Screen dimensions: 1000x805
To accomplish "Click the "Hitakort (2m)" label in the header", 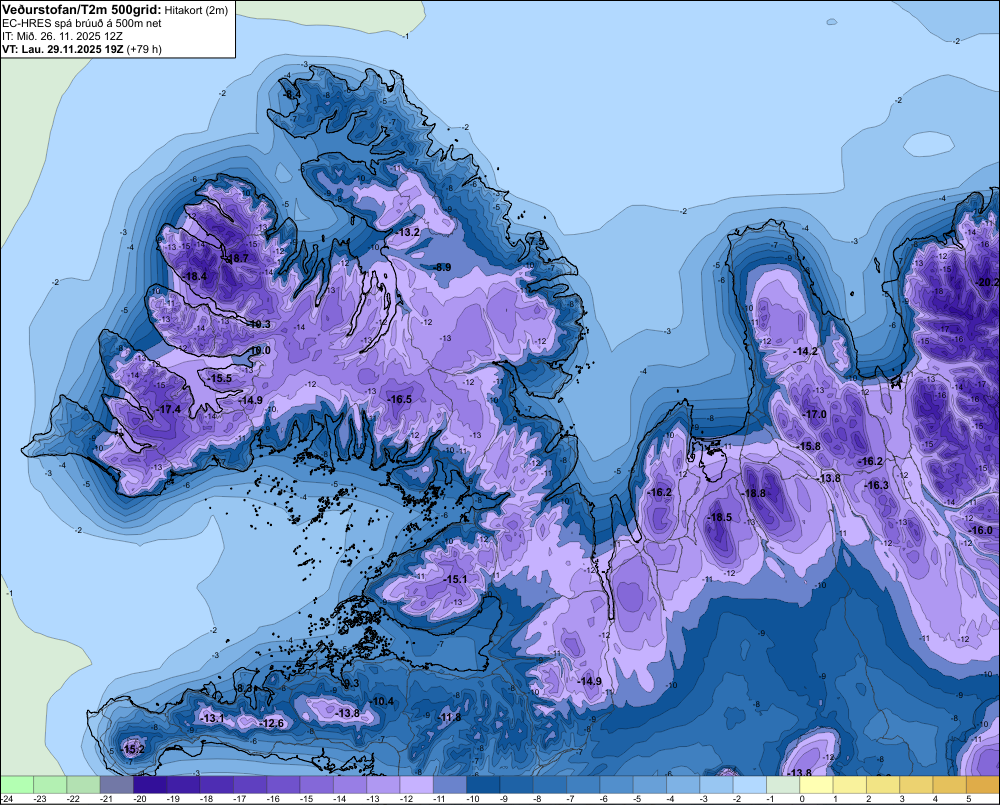I will [196, 10].
